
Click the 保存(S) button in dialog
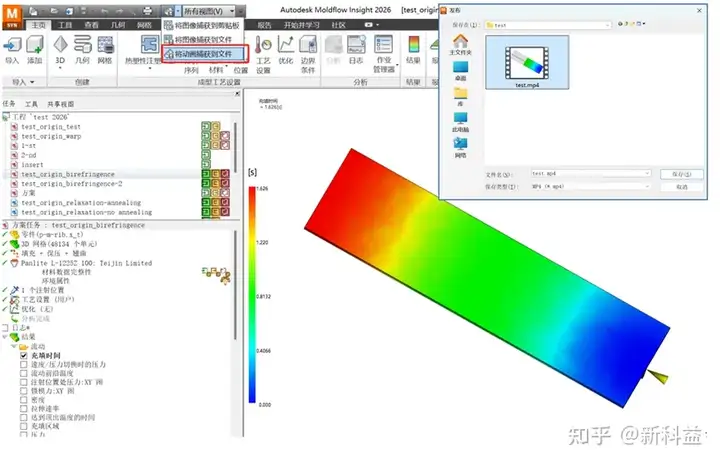[681, 174]
